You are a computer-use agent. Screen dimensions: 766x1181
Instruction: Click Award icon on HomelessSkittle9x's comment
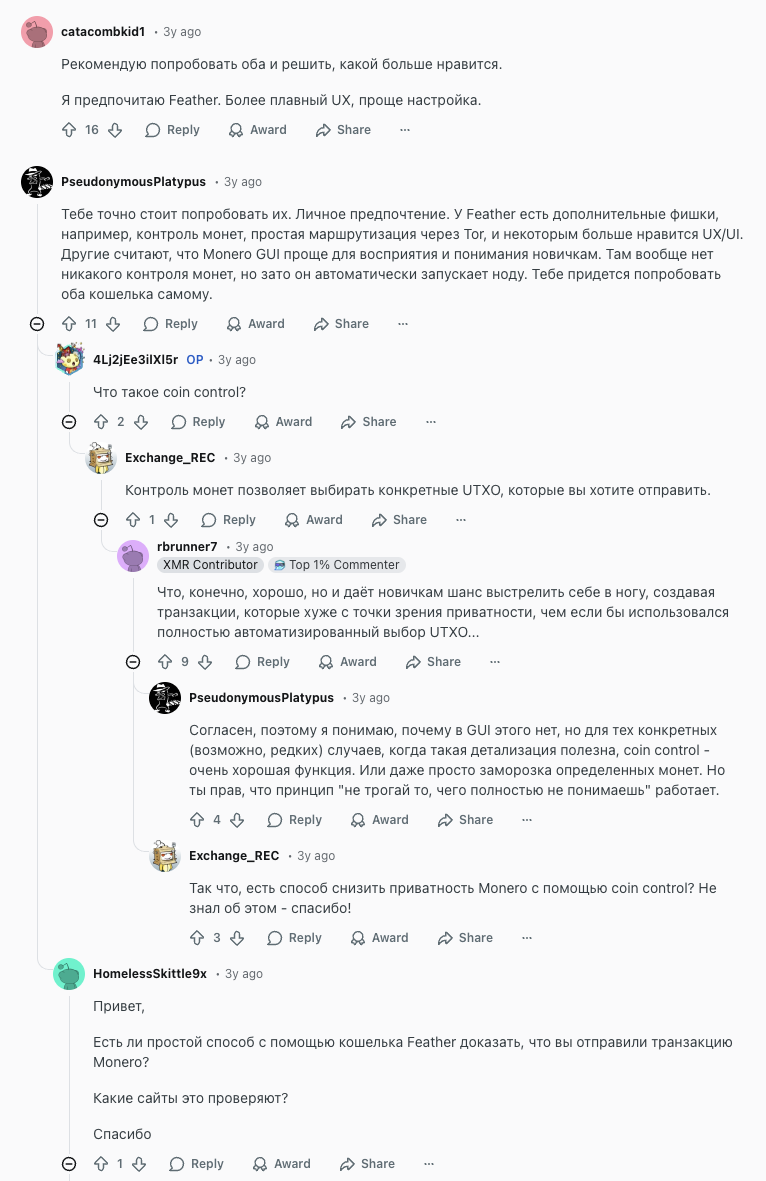point(262,1164)
